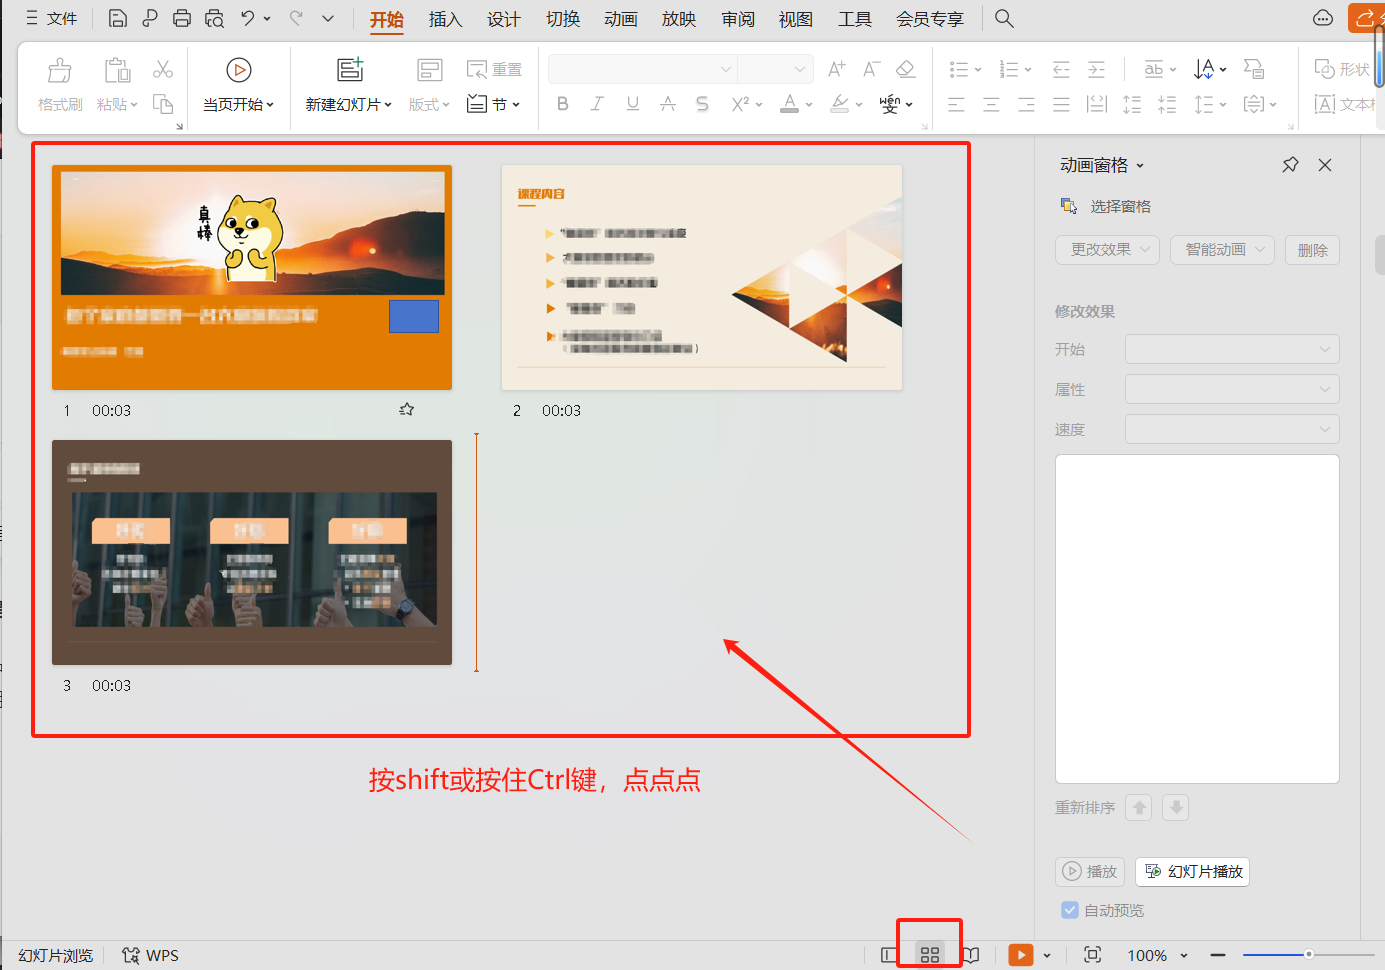Open the File (文件) menu
1385x970 pixels.
51,18
